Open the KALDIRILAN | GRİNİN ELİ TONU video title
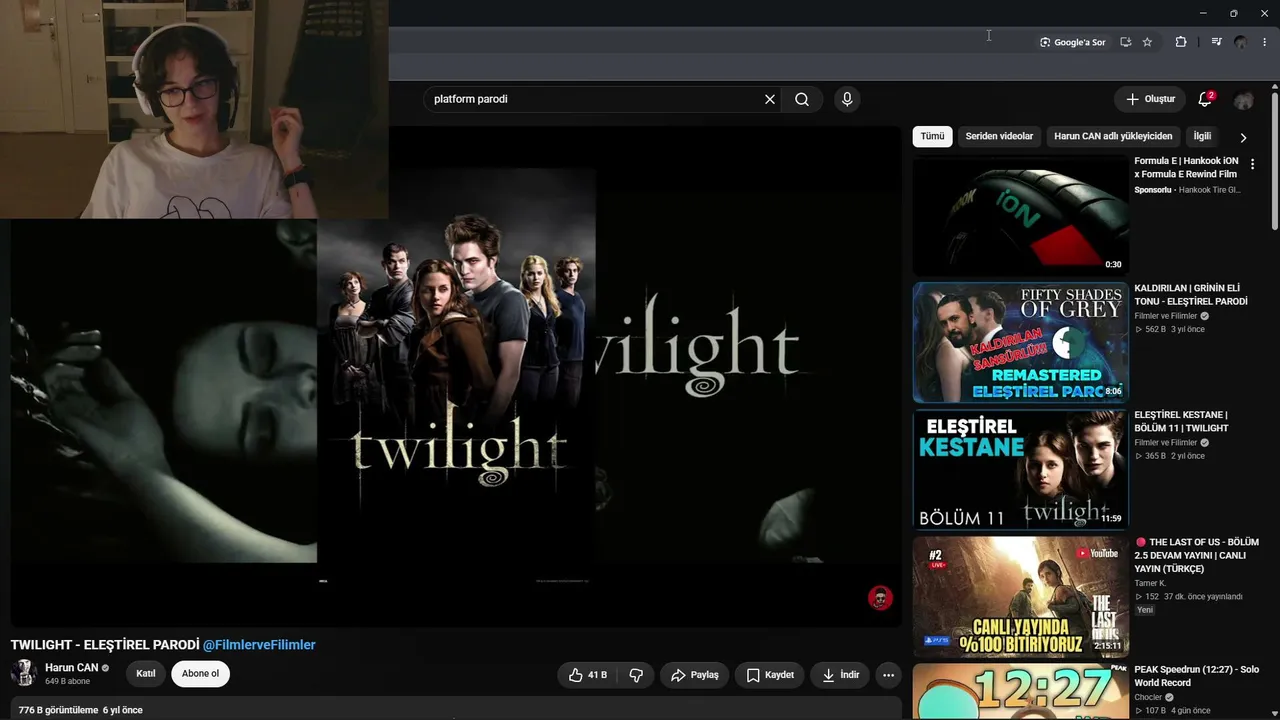 [x=1191, y=295]
